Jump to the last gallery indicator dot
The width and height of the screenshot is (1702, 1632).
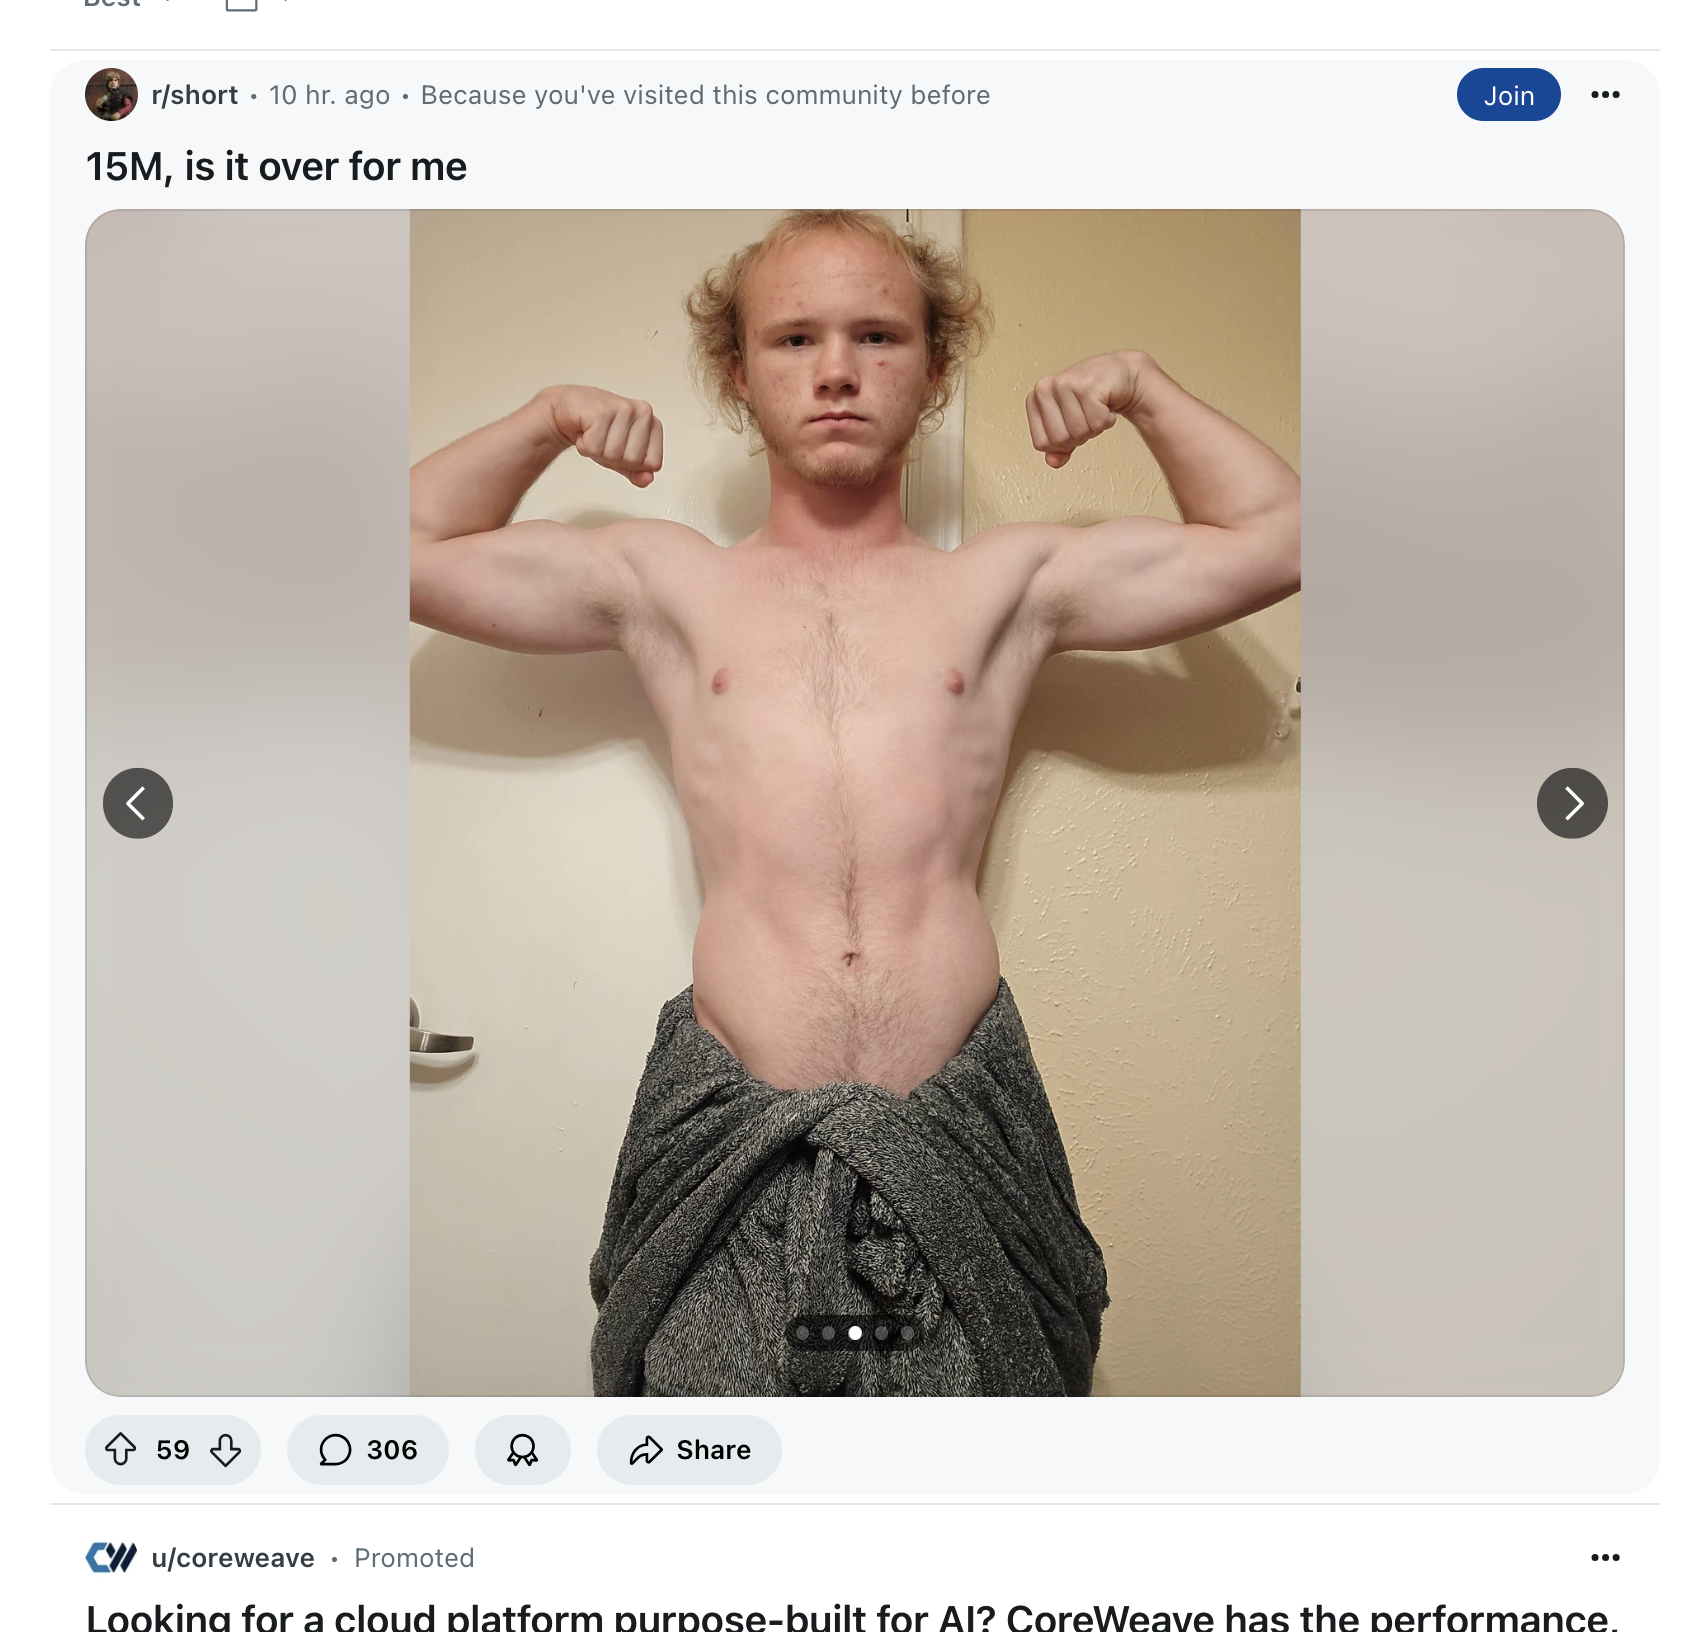click(907, 1333)
